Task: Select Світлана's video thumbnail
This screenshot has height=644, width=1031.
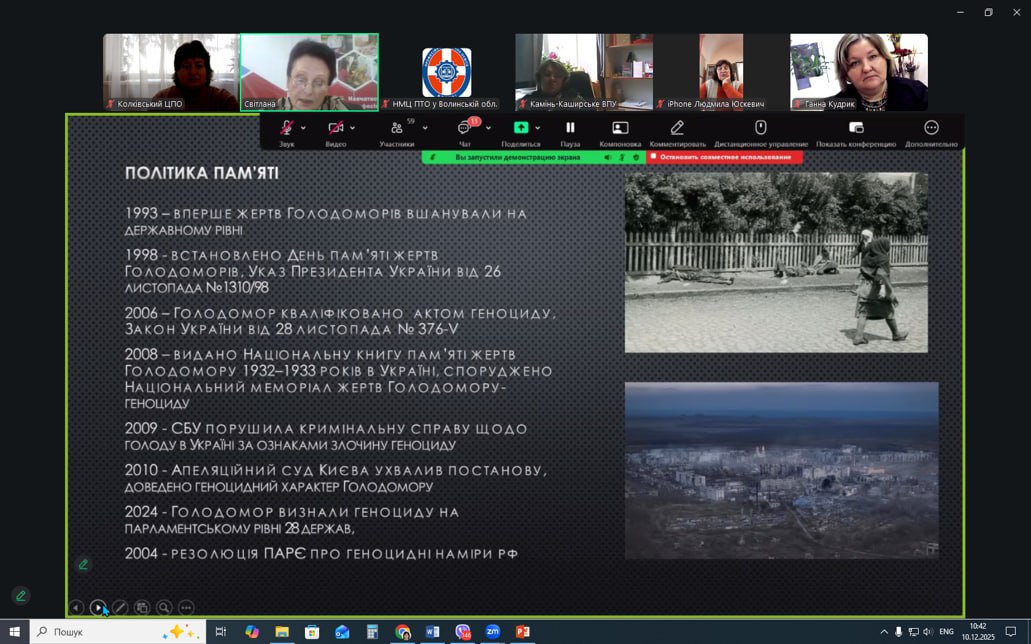Action: [x=309, y=72]
